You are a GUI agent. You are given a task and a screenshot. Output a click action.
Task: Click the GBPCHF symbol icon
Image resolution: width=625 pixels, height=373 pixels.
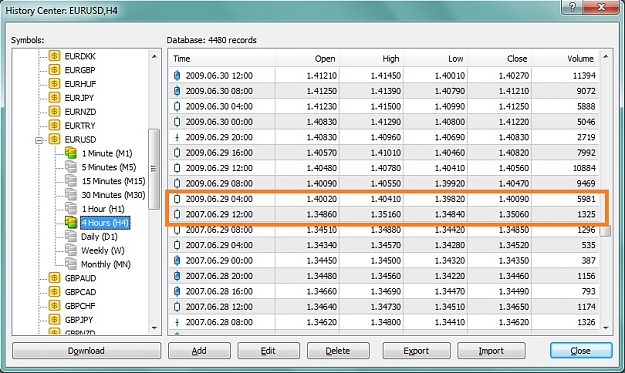[54, 306]
